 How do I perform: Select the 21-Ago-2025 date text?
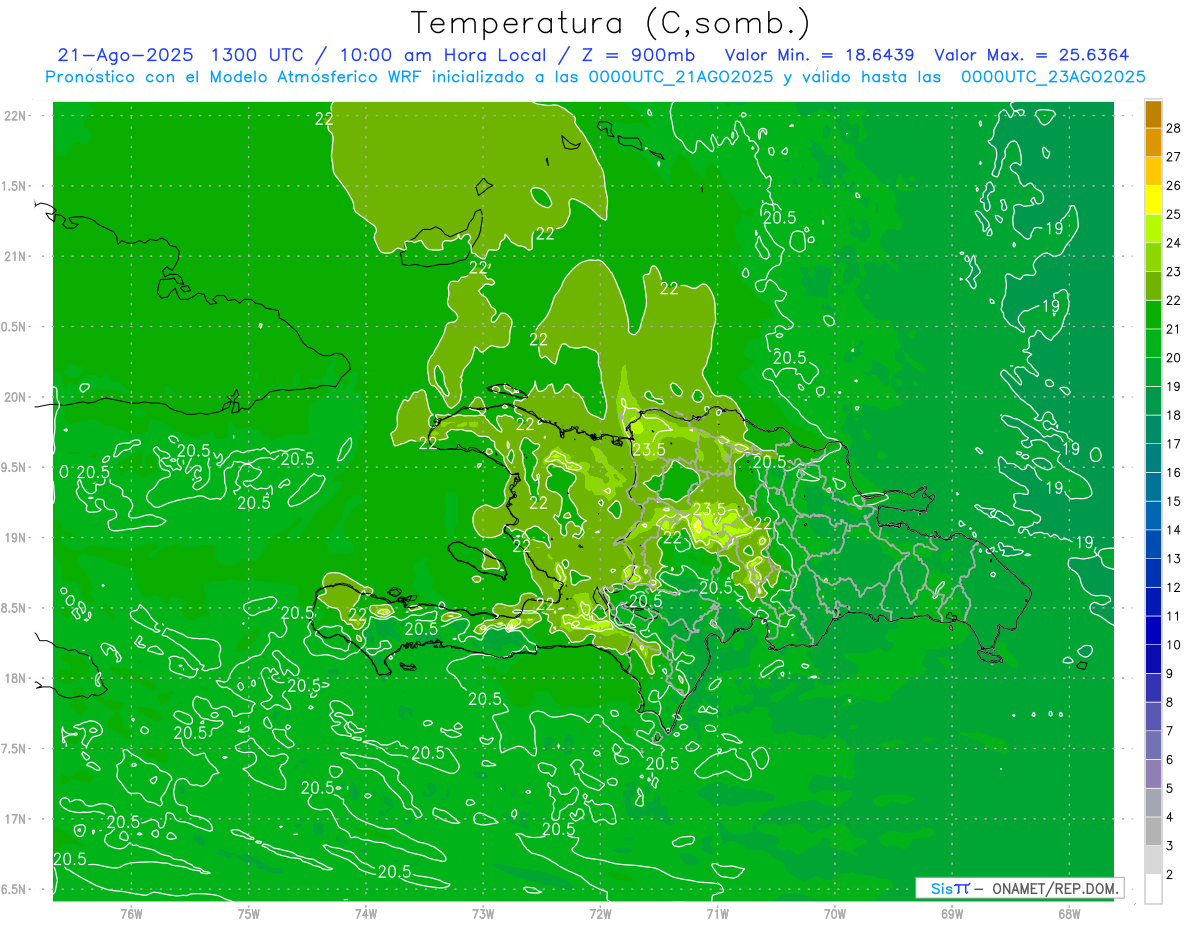point(125,55)
